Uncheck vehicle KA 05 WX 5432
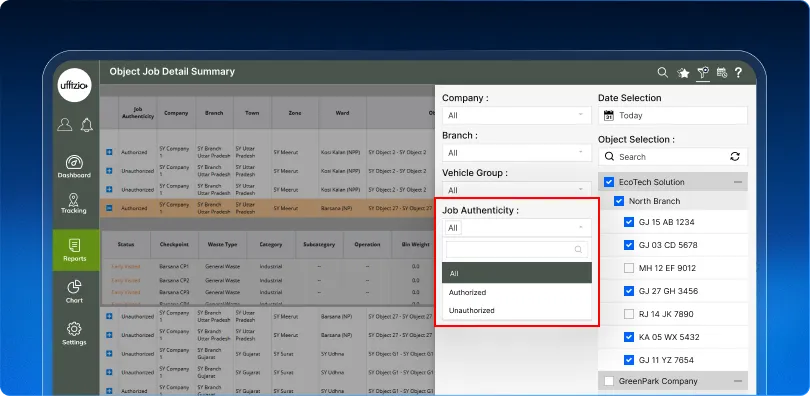This screenshot has width=810, height=396. pos(629,337)
